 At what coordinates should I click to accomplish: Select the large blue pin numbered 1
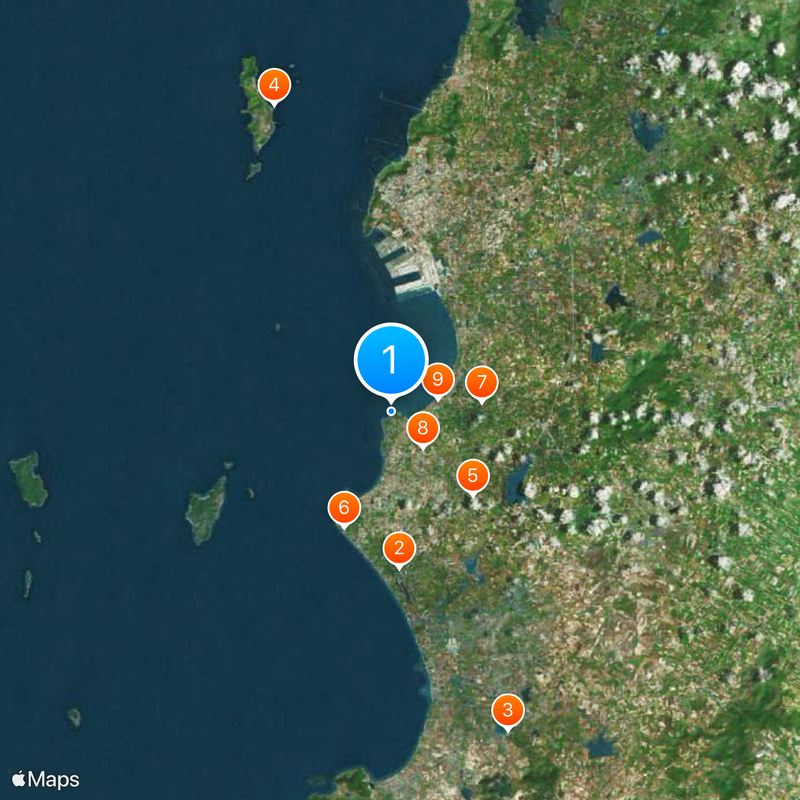[391, 360]
